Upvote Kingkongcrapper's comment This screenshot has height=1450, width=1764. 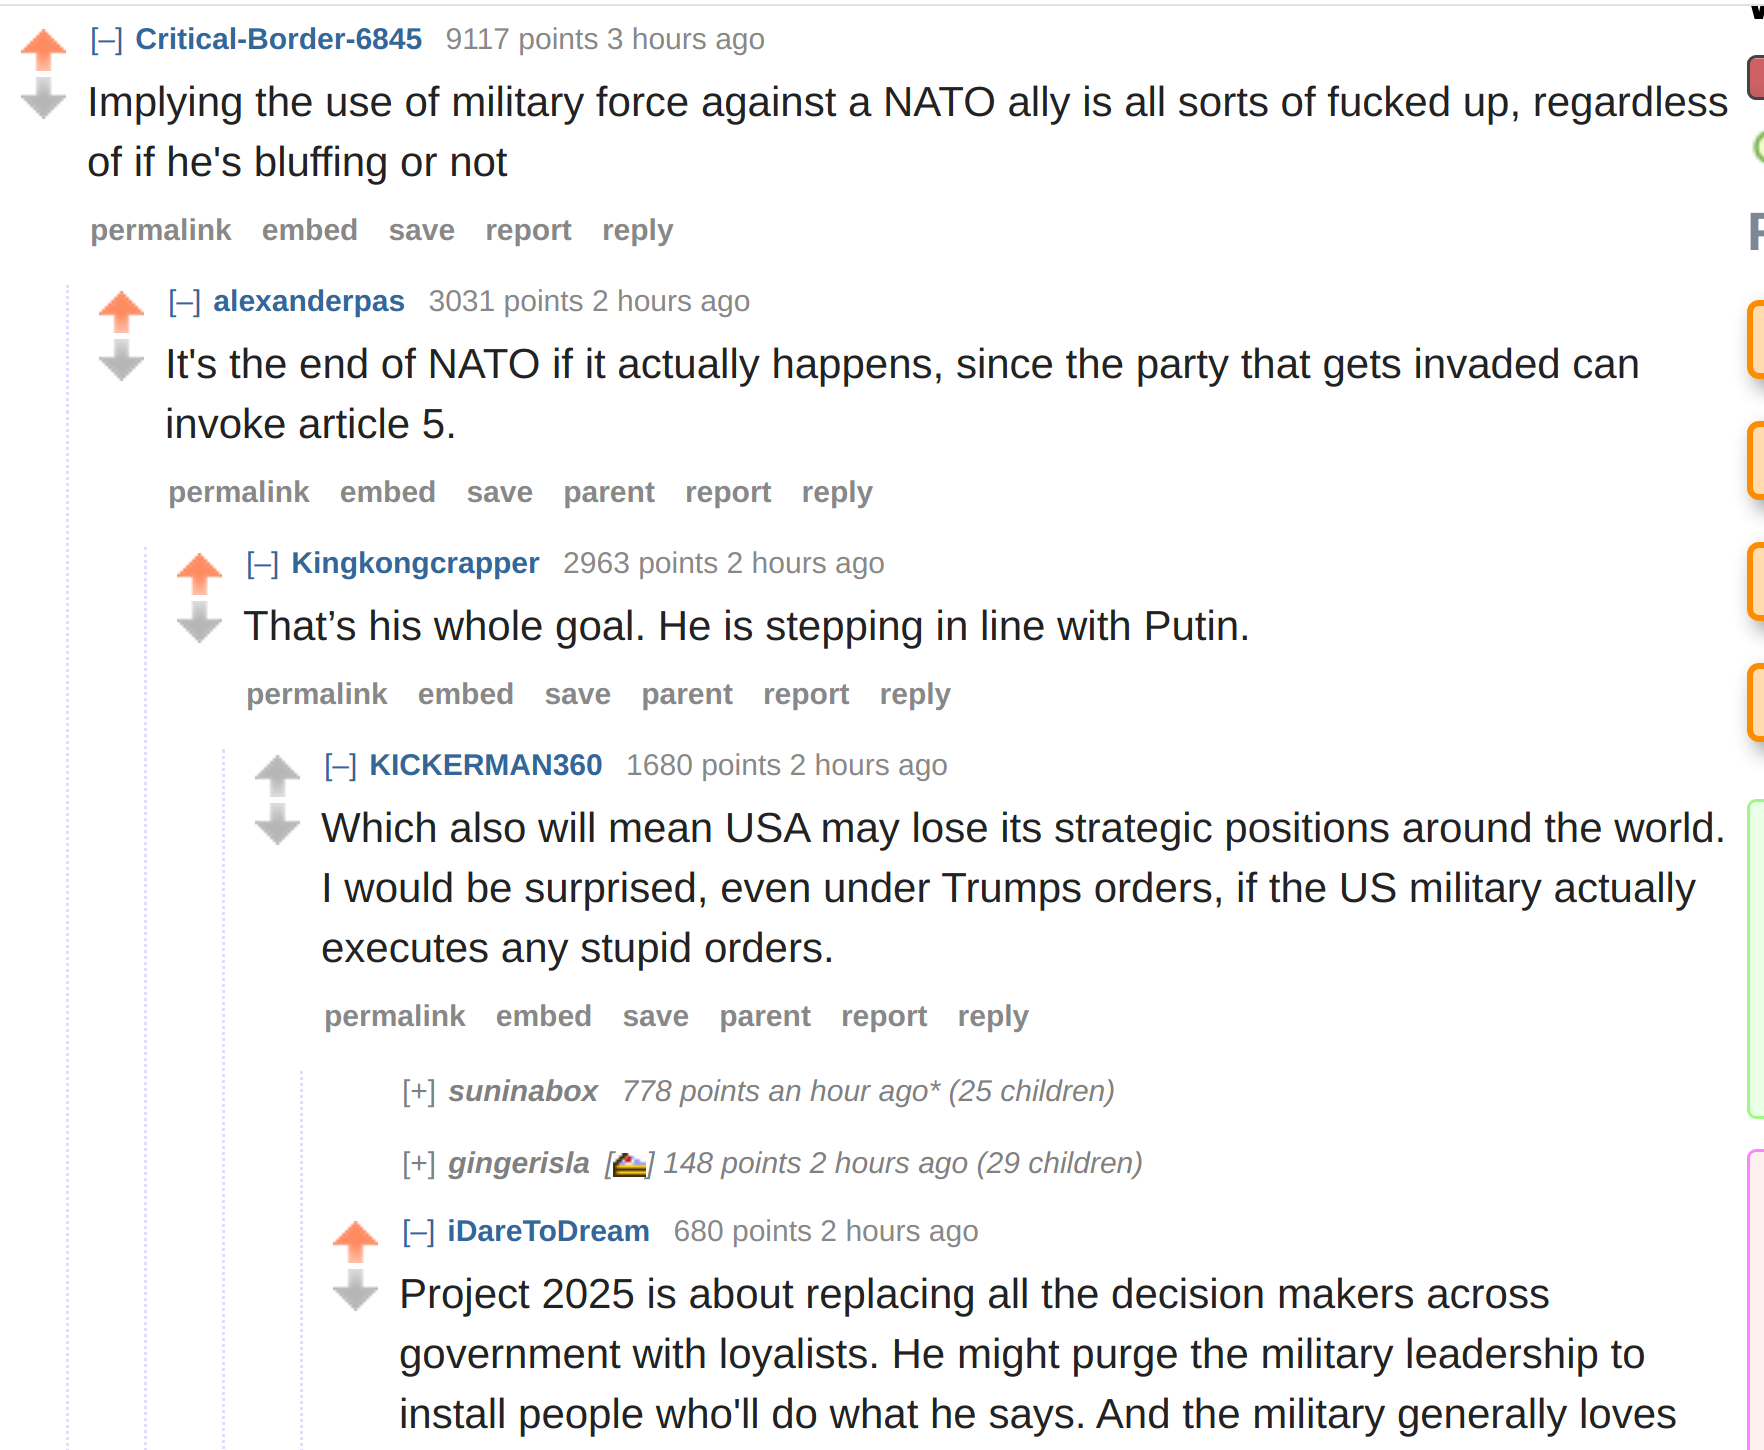pos(199,574)
